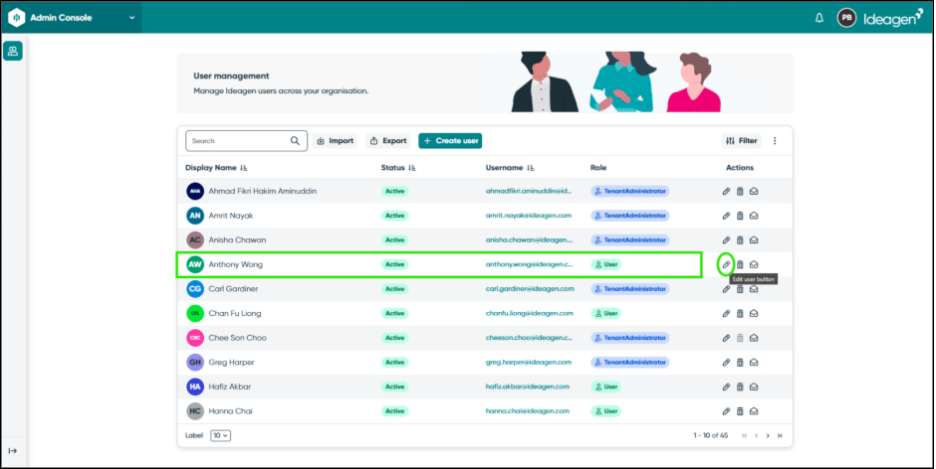Click the Import button
936x469 pixels.
click(335, 141)
